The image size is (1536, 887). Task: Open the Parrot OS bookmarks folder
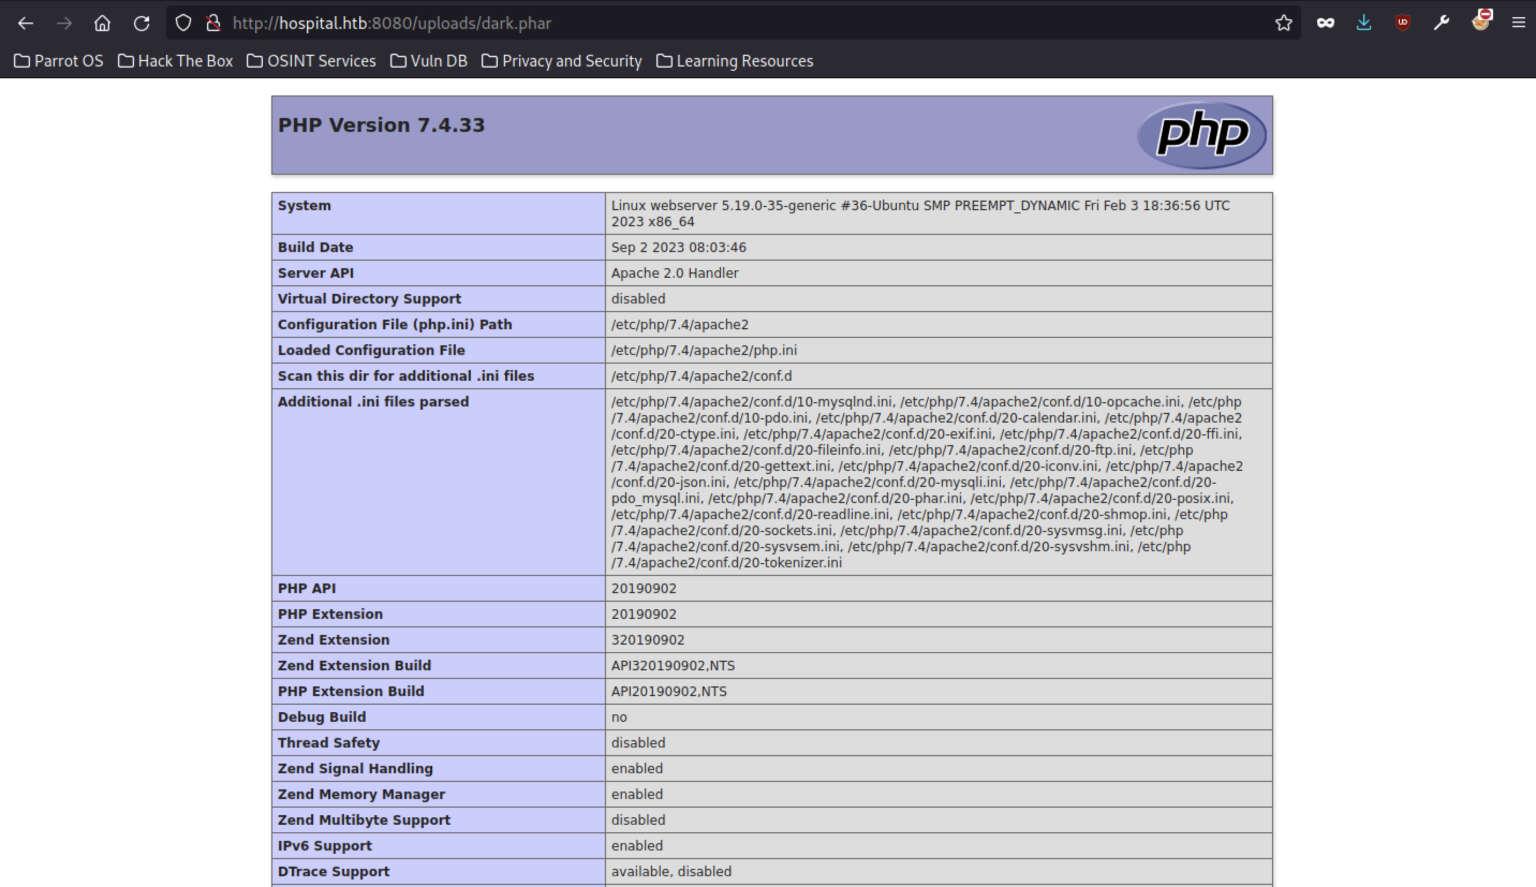click(59, 61)
